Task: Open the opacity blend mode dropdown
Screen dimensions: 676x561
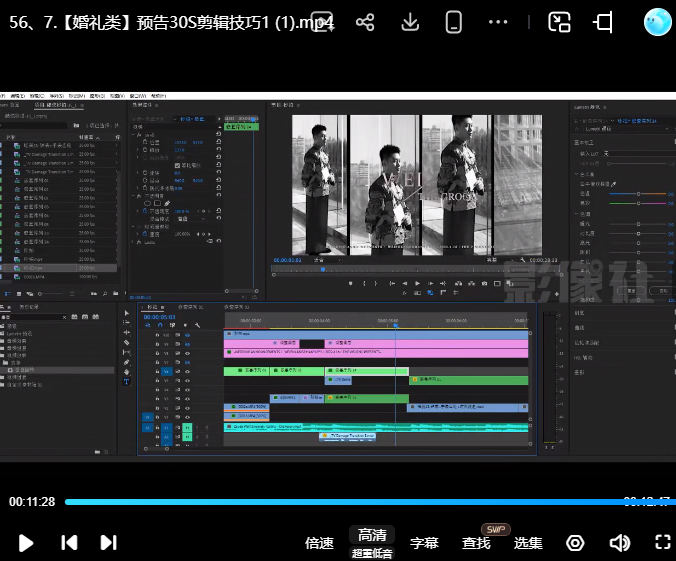Action: [x=192, y=219]
